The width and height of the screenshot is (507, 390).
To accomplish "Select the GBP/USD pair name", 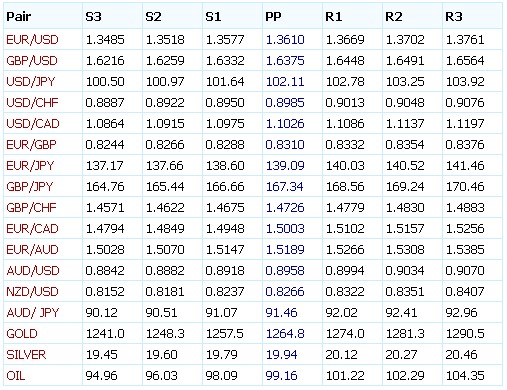I will coord(32,61).
